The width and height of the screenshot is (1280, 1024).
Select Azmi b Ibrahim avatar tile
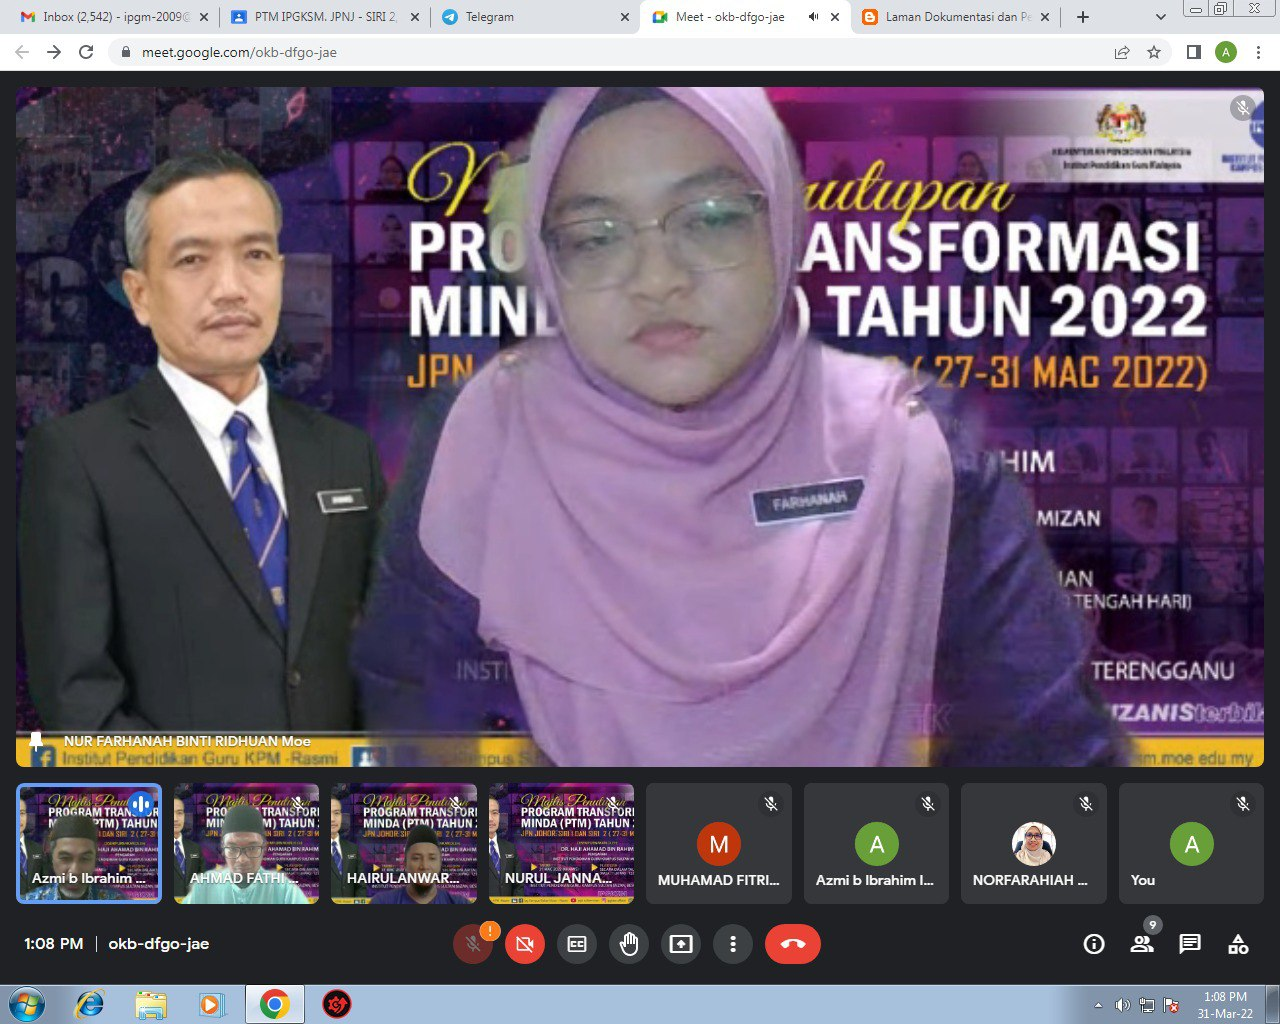(876, 844)
